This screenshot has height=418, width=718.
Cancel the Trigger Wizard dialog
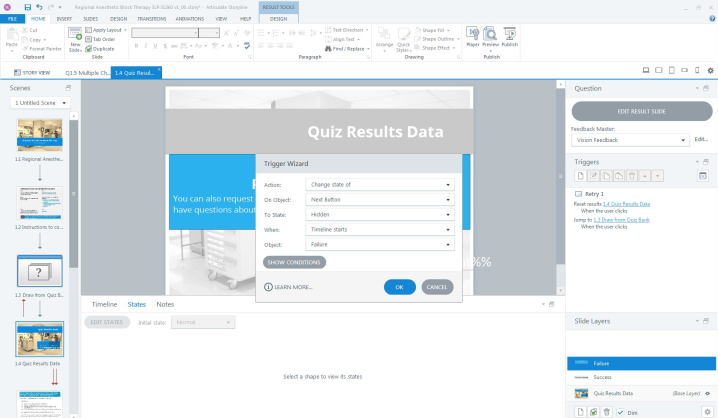pyautogui.click(x=437, y=287)
